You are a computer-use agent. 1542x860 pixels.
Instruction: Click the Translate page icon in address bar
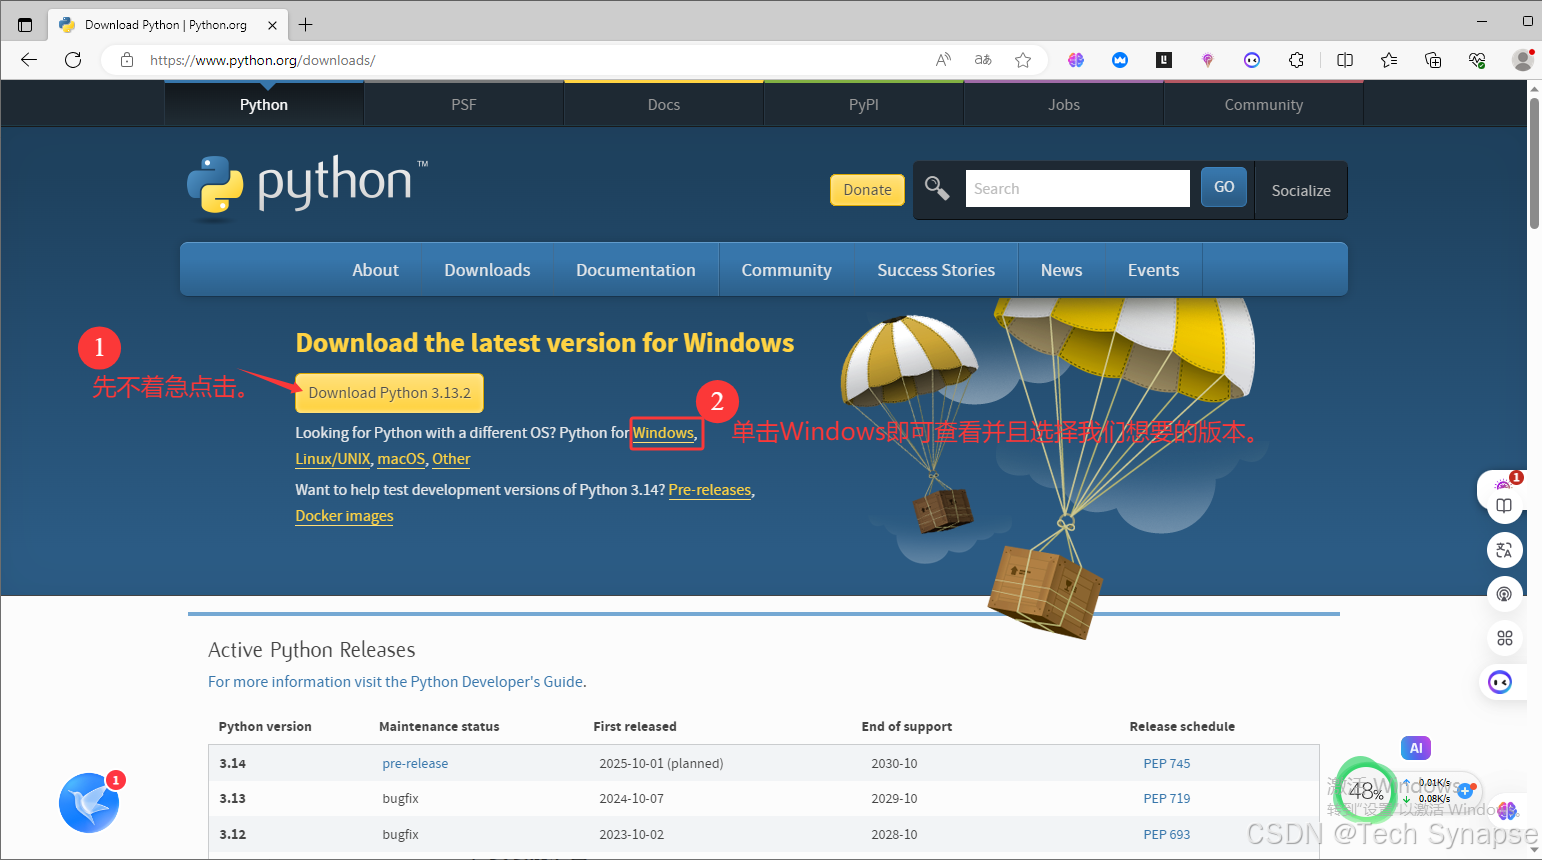point(983,60)
